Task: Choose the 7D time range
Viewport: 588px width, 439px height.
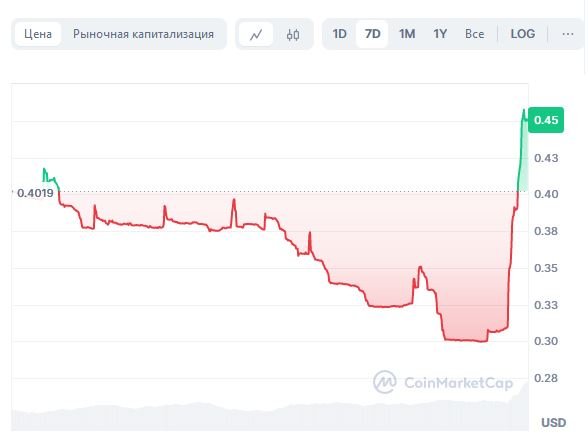Action: click(x=372, y=34)
